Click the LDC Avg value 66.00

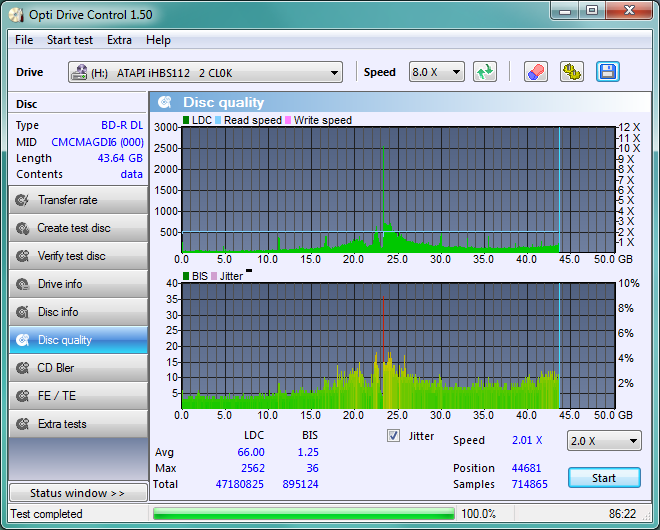tap(251, 452)
